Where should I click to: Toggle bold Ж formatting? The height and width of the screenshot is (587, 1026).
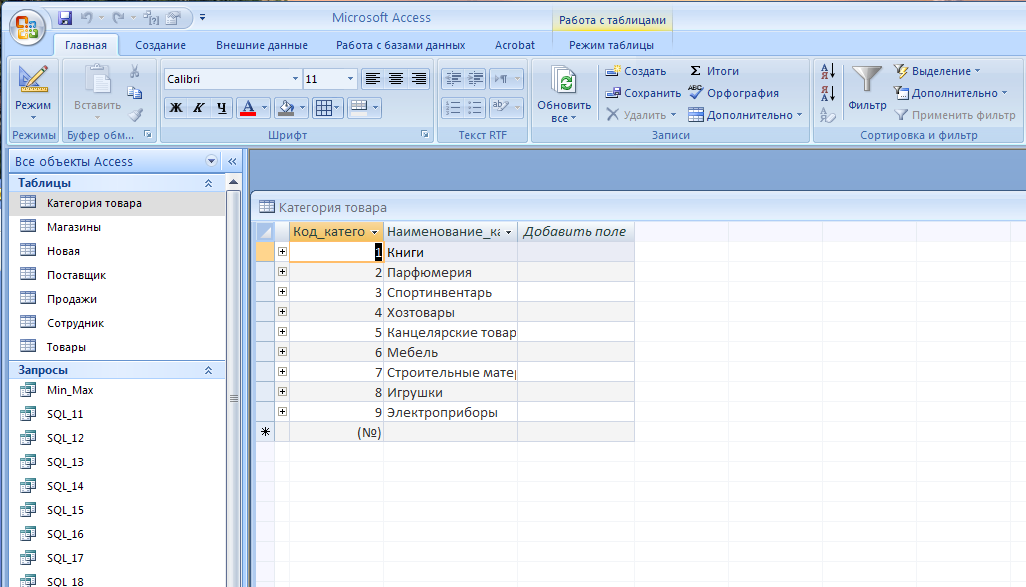(x=176, y=108)
